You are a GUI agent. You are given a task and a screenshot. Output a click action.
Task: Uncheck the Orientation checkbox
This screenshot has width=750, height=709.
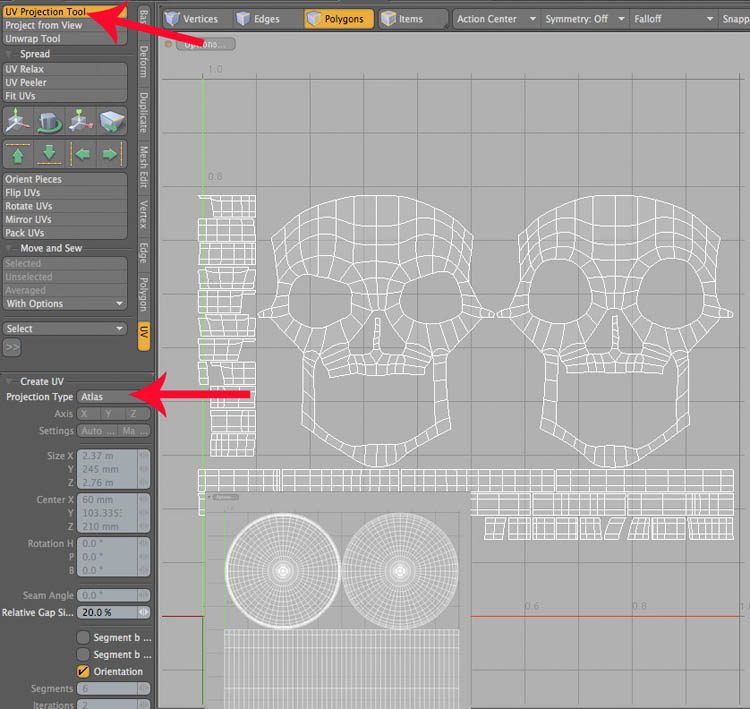pyautogui.click(x=83, y=671)
